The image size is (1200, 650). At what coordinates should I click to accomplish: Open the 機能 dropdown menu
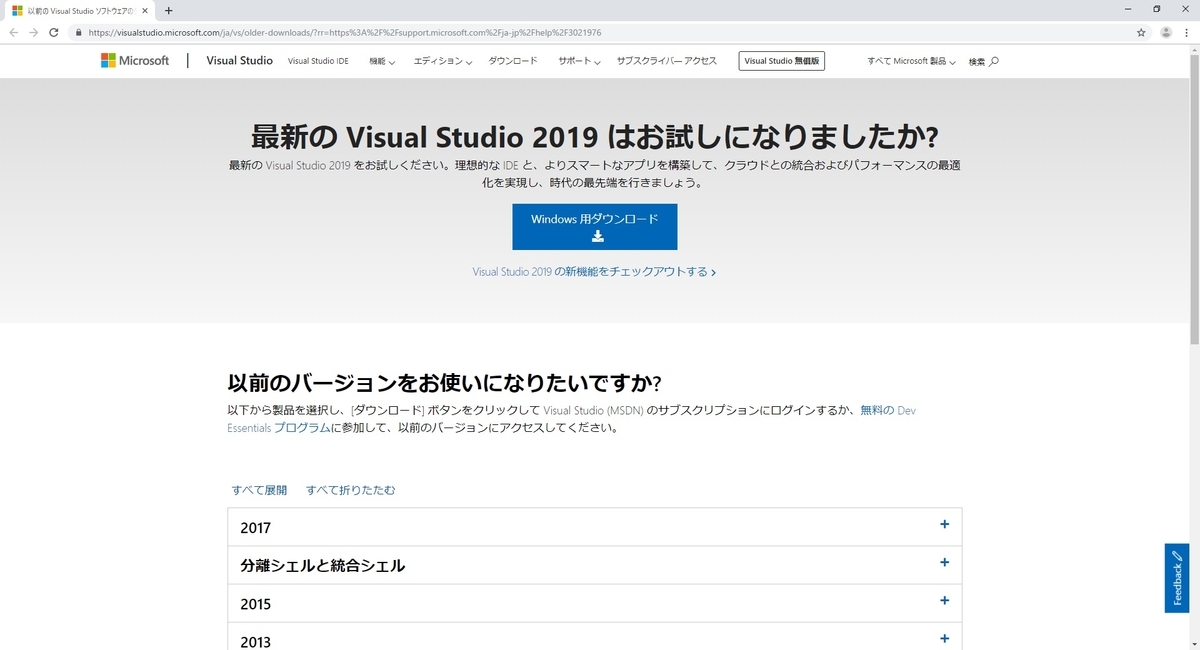click(382, 61)
